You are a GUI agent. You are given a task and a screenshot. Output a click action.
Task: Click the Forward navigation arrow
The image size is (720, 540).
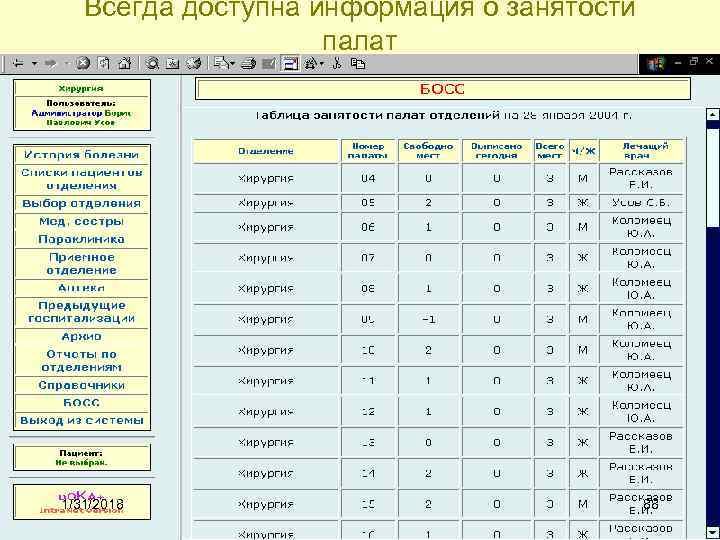click(x=50, y=63)
